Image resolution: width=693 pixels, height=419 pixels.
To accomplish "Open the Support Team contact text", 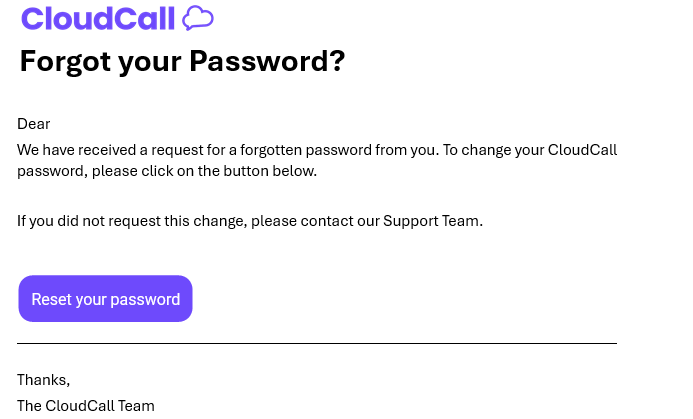I will (433, 221).
